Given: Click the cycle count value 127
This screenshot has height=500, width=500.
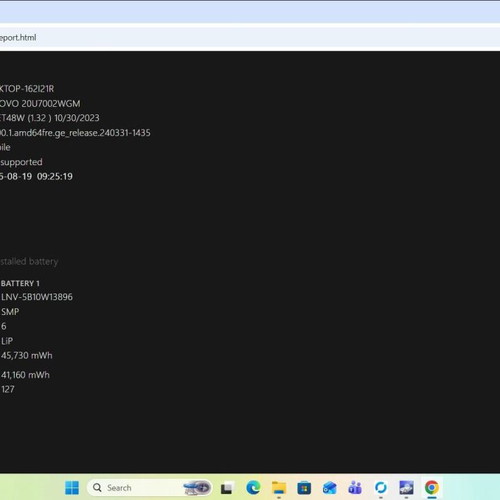Looking at the screenshot, I should 8,389.
